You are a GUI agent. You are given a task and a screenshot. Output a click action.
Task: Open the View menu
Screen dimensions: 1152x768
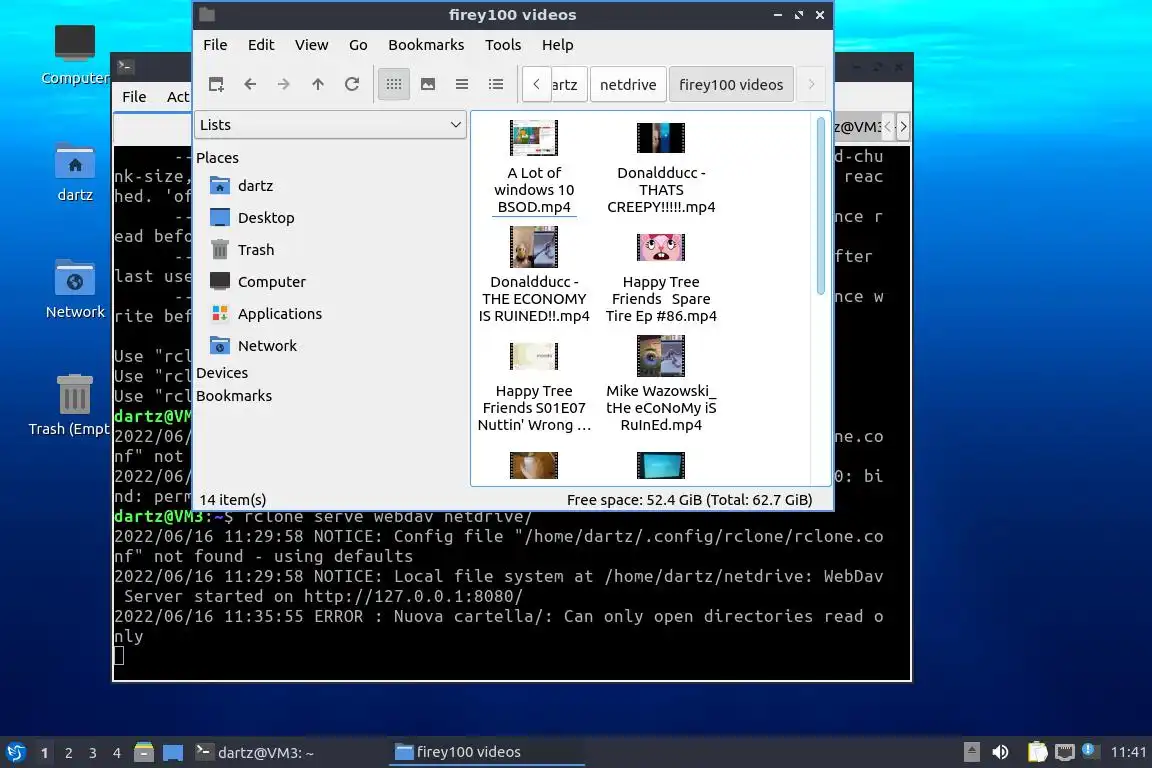coord(312,45)
